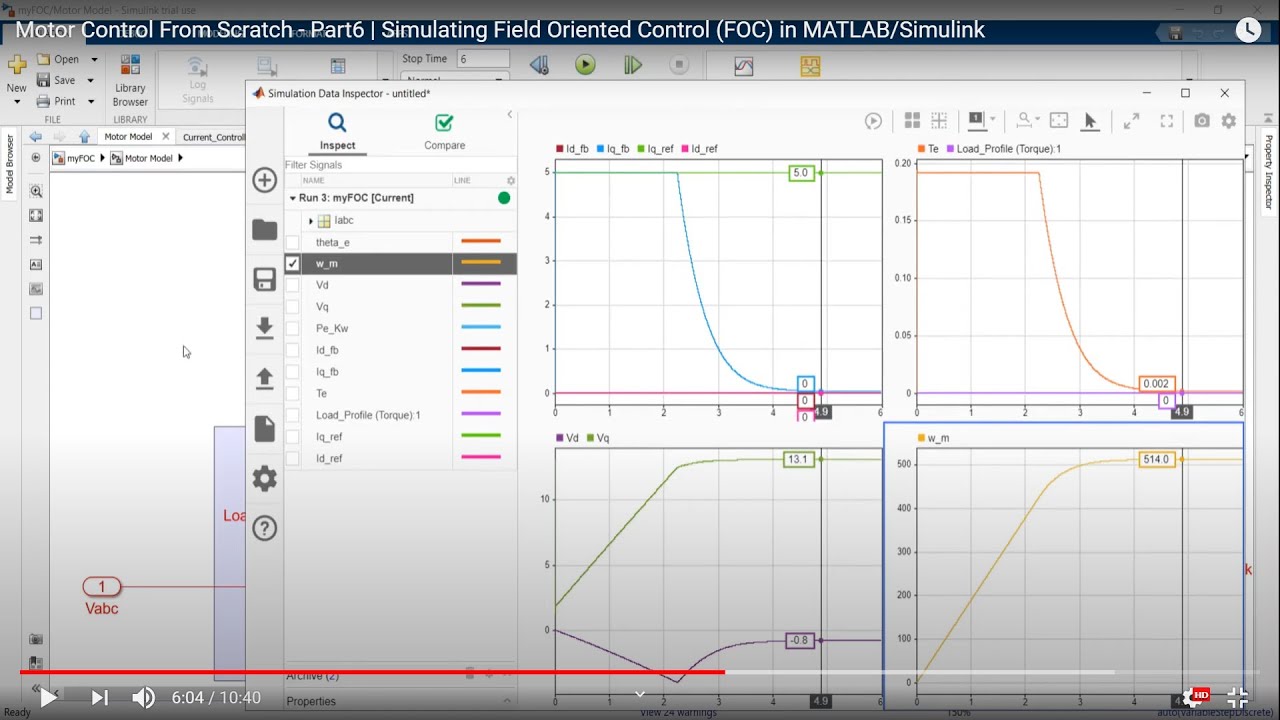The image size is (1280, 720).
Task: Select the Motor Model tab
Action: pyautogui.click(x=128, y=137)
